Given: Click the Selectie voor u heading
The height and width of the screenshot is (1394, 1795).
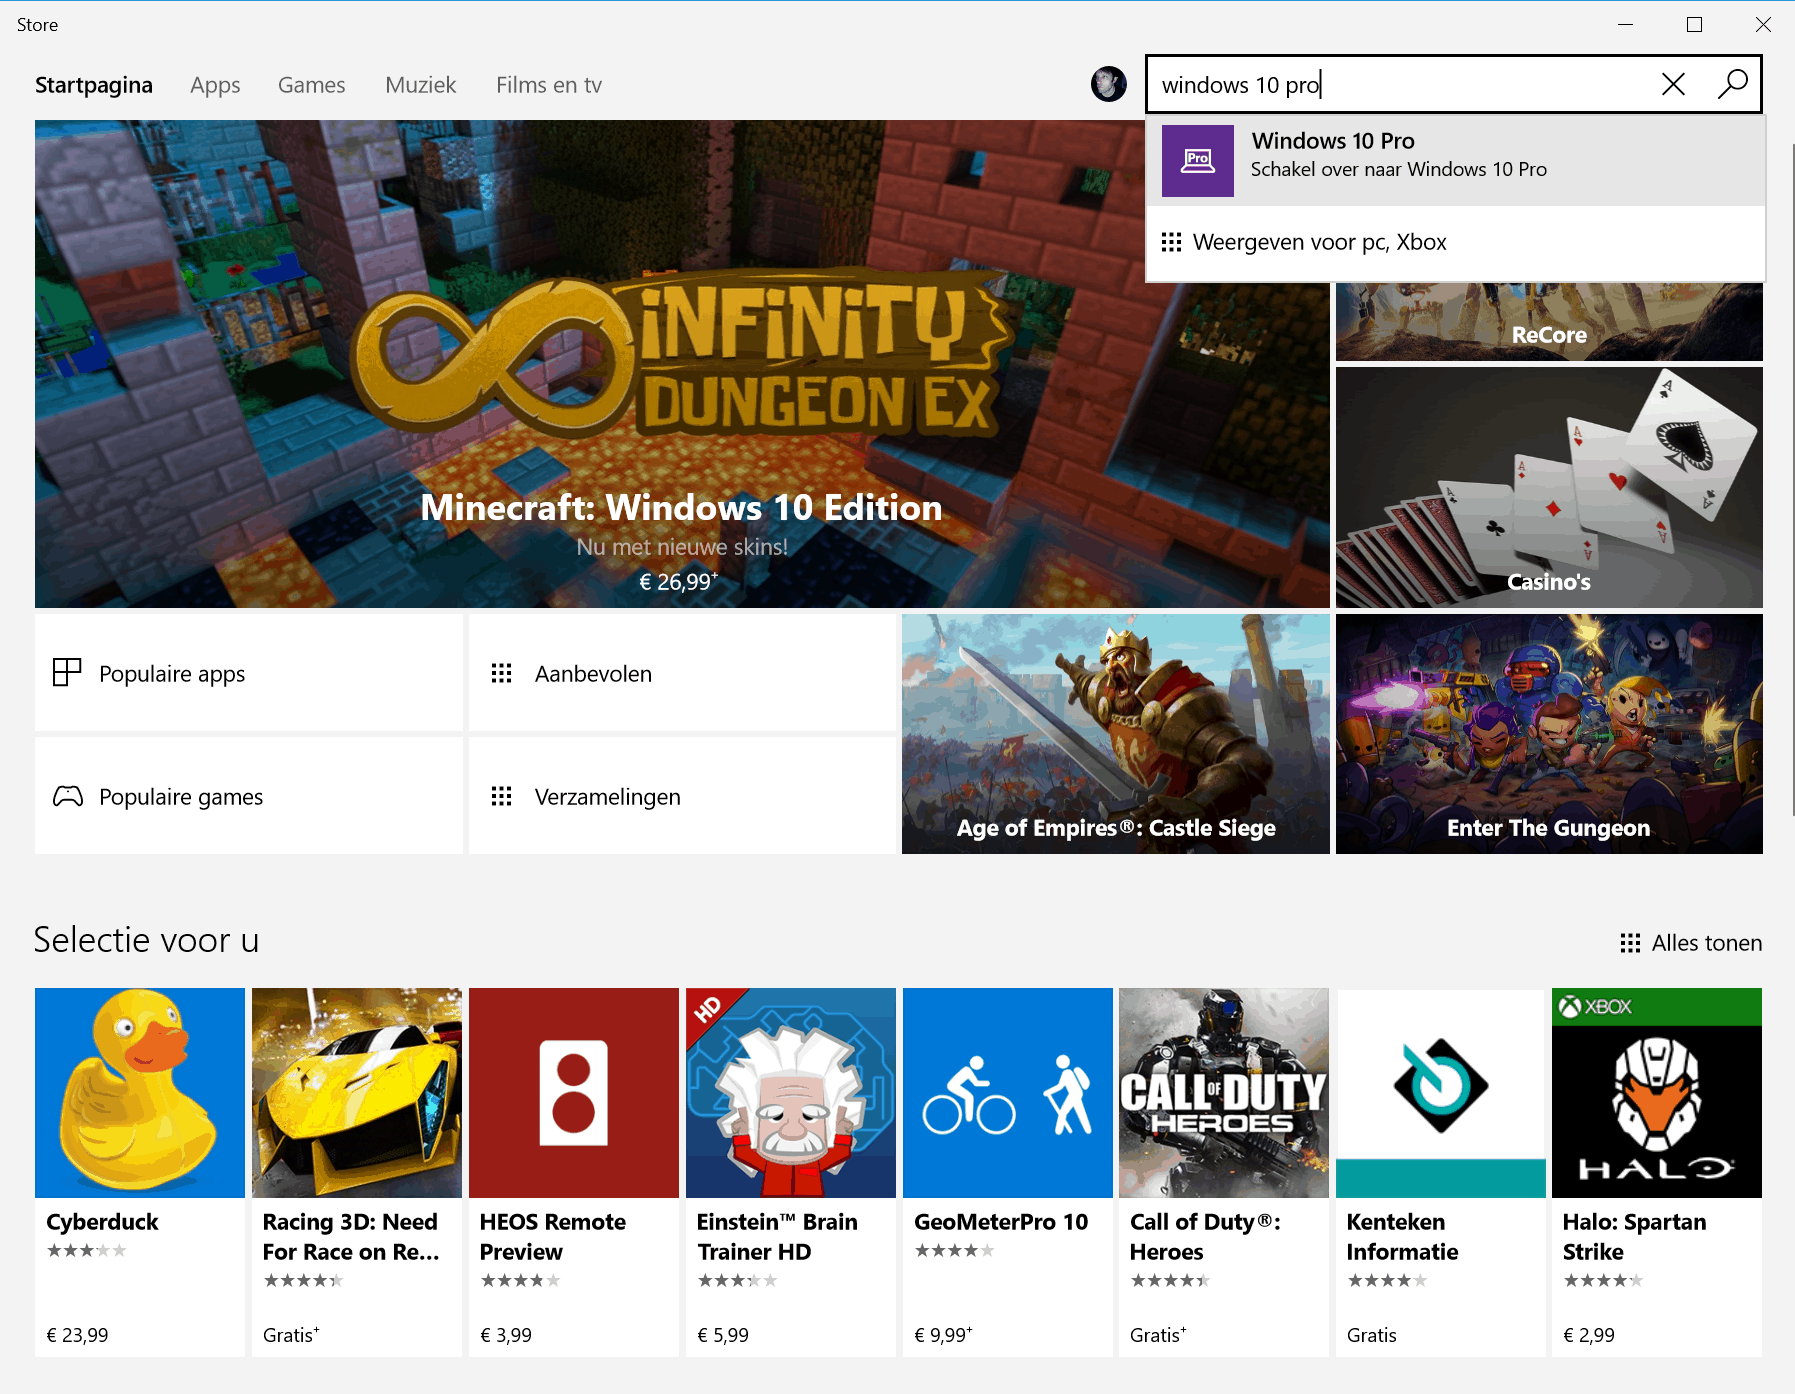Looking at the screenshot, I should pos(146,940).
